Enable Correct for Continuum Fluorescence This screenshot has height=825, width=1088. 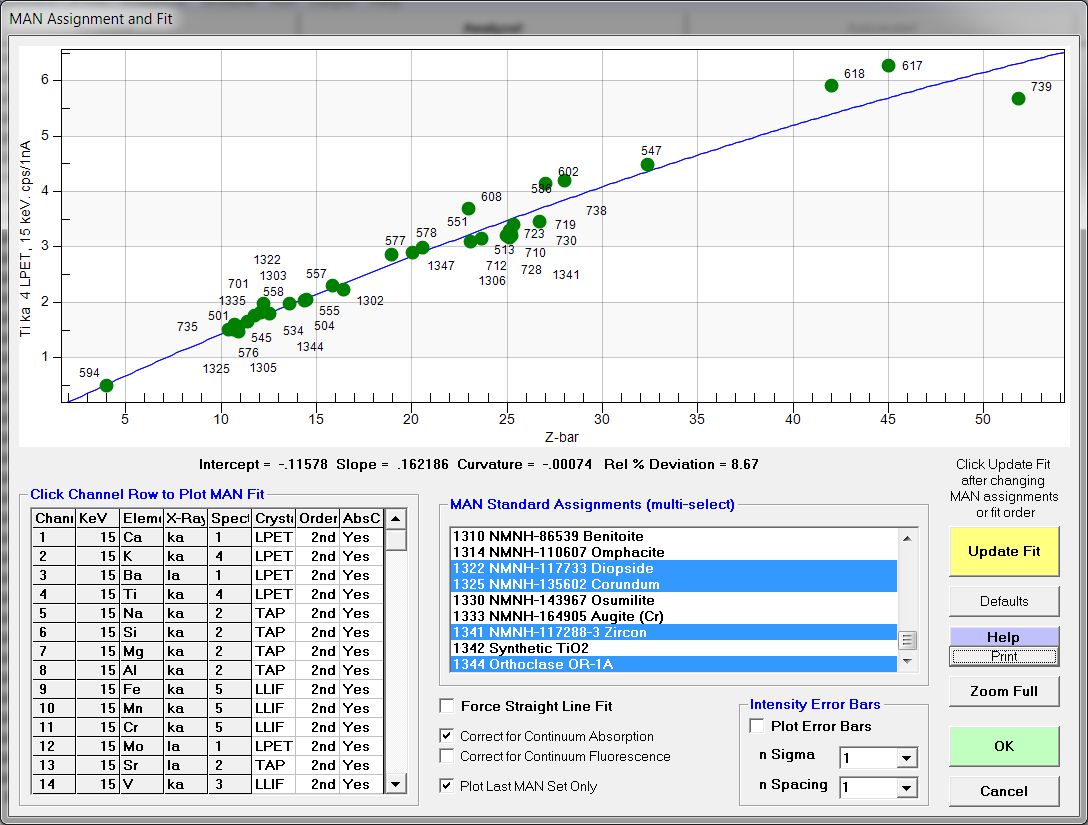(447, 756)
